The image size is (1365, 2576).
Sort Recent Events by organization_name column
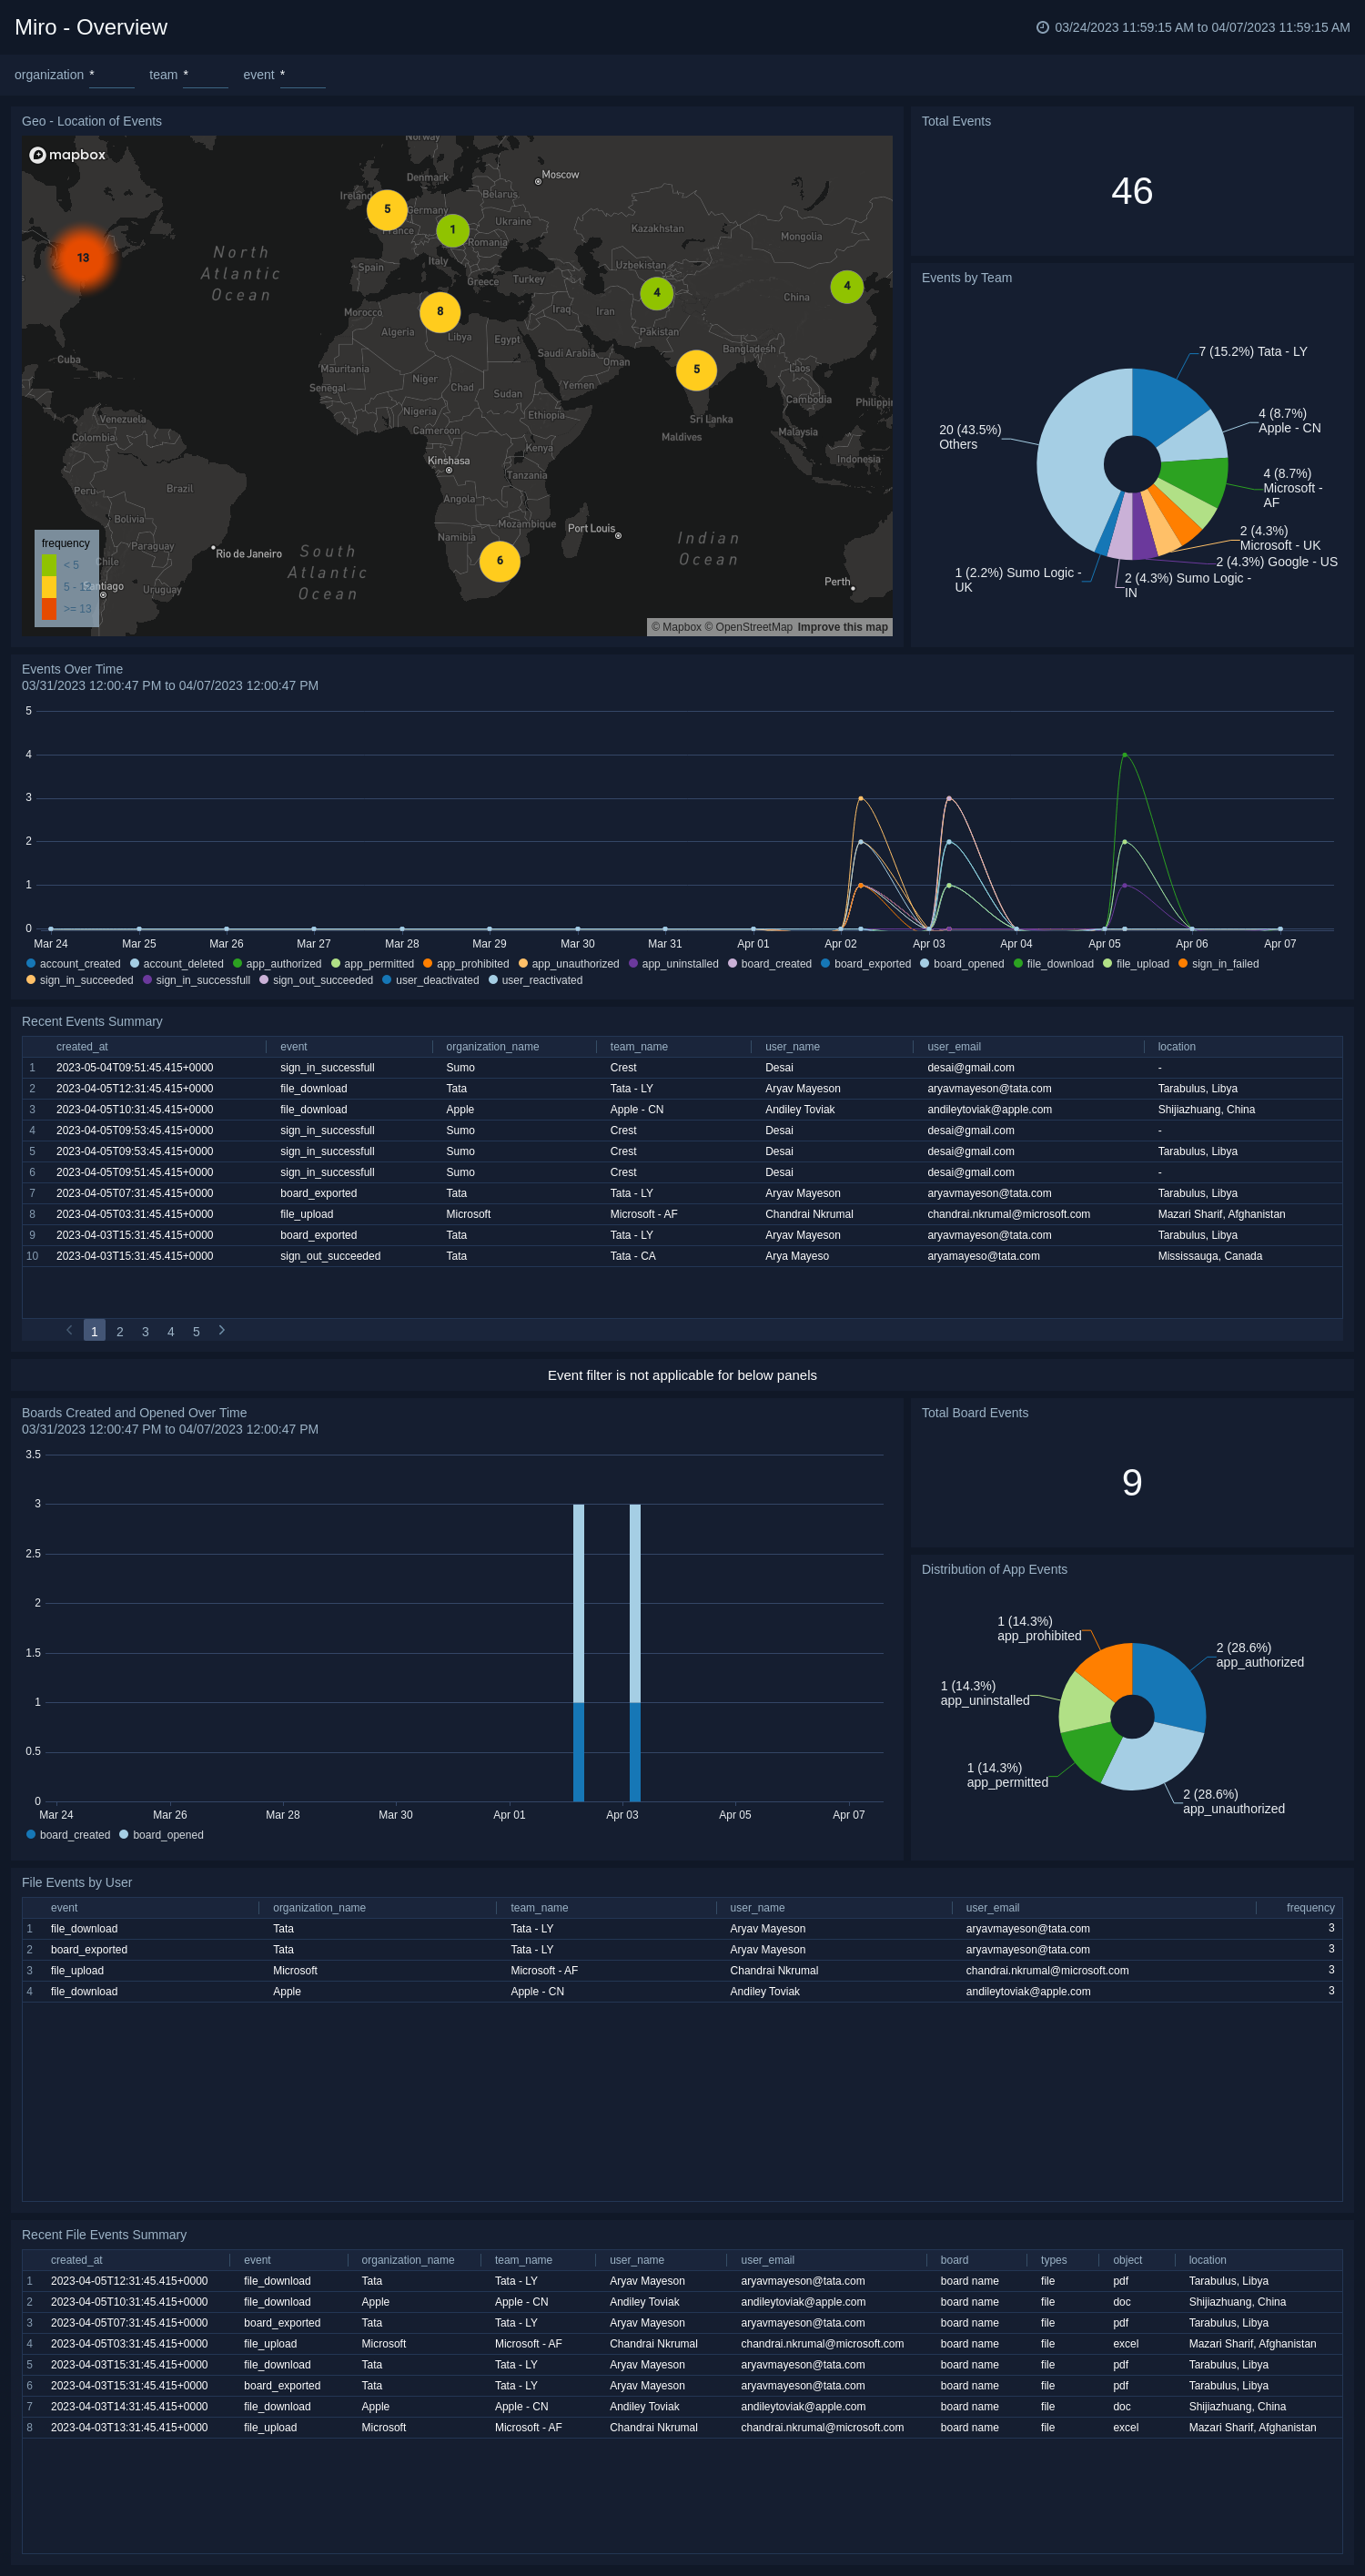(492, 1047)
